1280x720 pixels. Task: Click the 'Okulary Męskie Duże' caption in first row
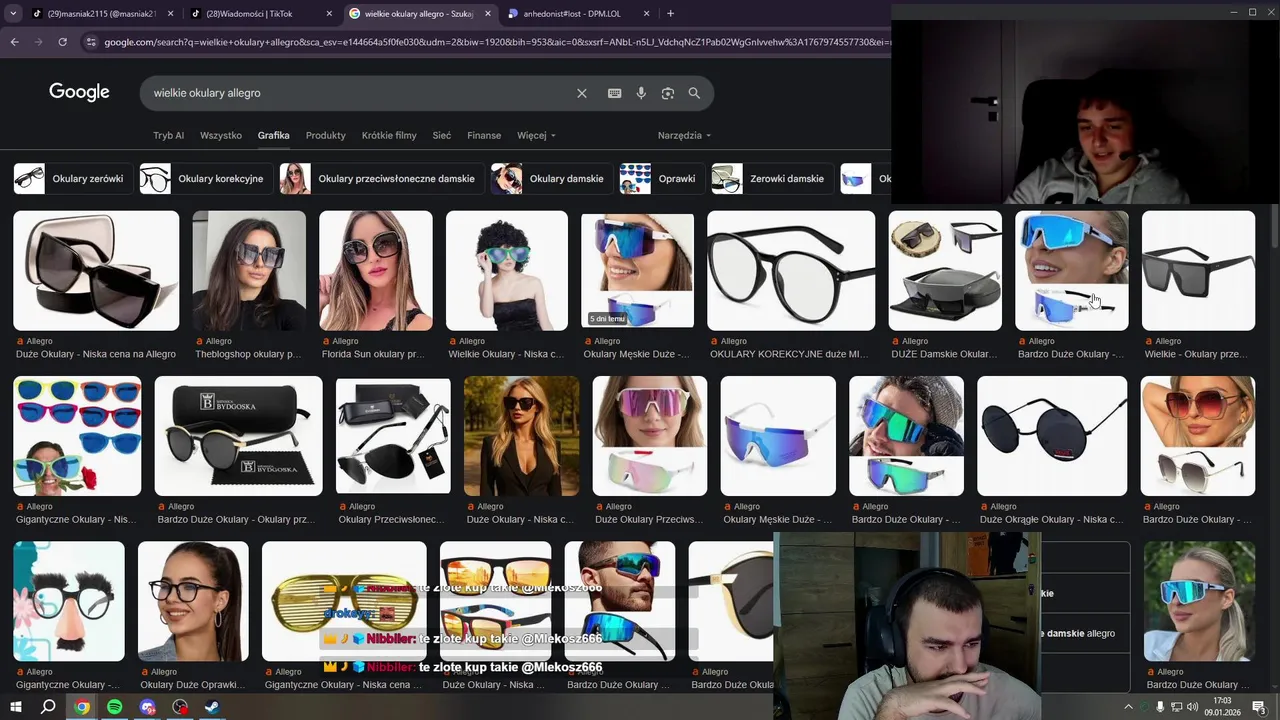(636, 354)
